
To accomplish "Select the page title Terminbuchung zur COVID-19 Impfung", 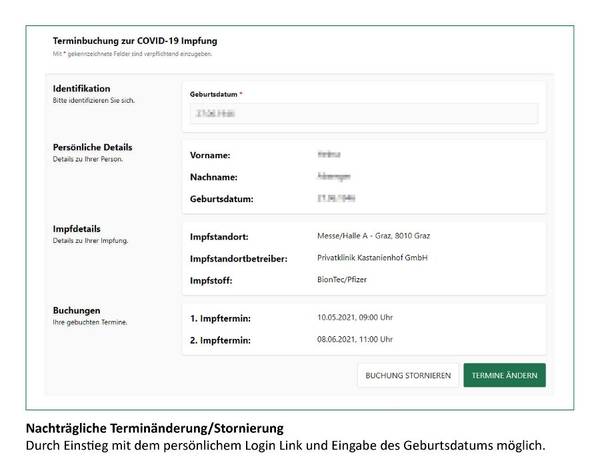I will (134, 41).
